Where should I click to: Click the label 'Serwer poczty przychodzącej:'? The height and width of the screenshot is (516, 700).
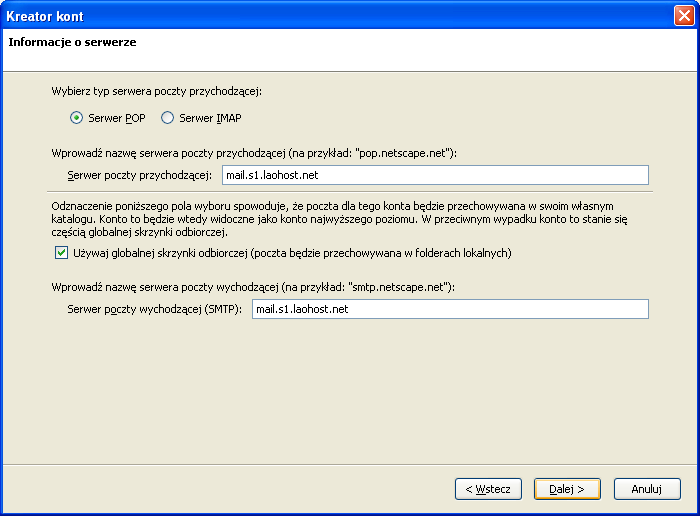(139, 175)
